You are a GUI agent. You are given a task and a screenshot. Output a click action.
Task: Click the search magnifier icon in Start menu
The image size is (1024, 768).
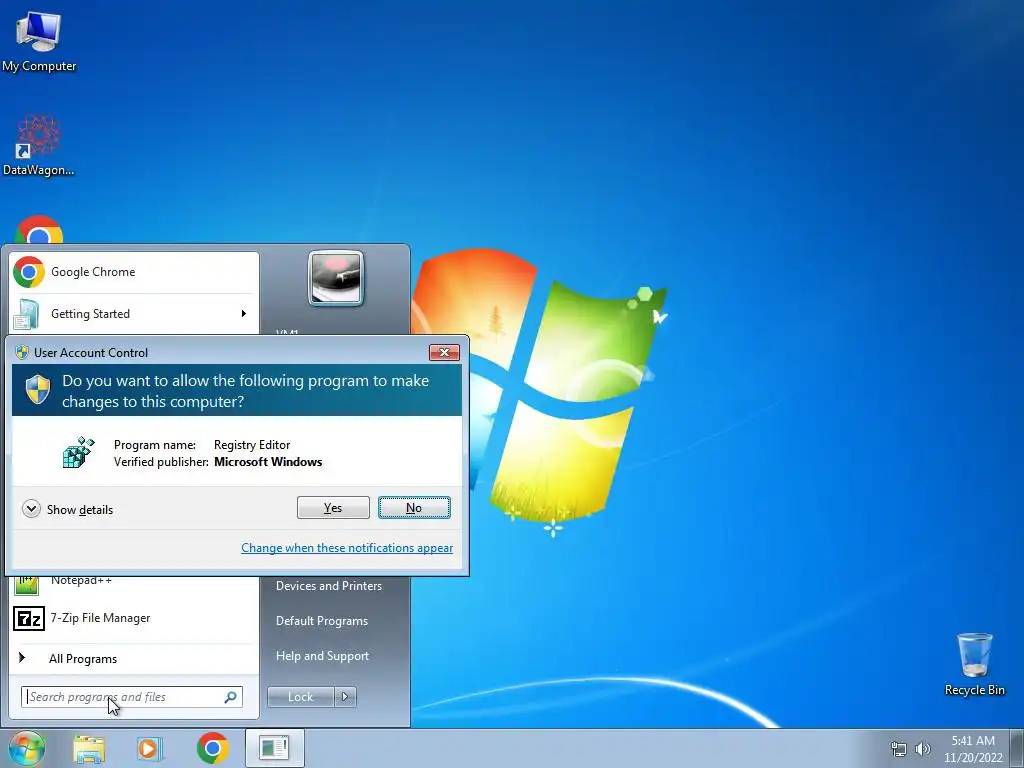pyautogui.click(x=231, y=697)
